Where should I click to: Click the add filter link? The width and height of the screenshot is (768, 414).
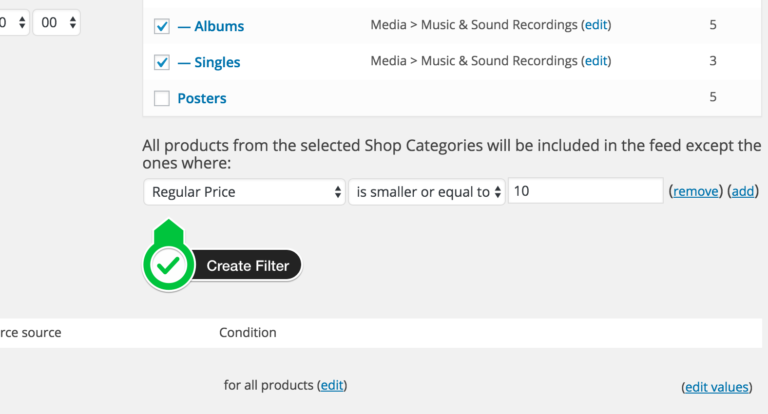click(x=743, y=191)
